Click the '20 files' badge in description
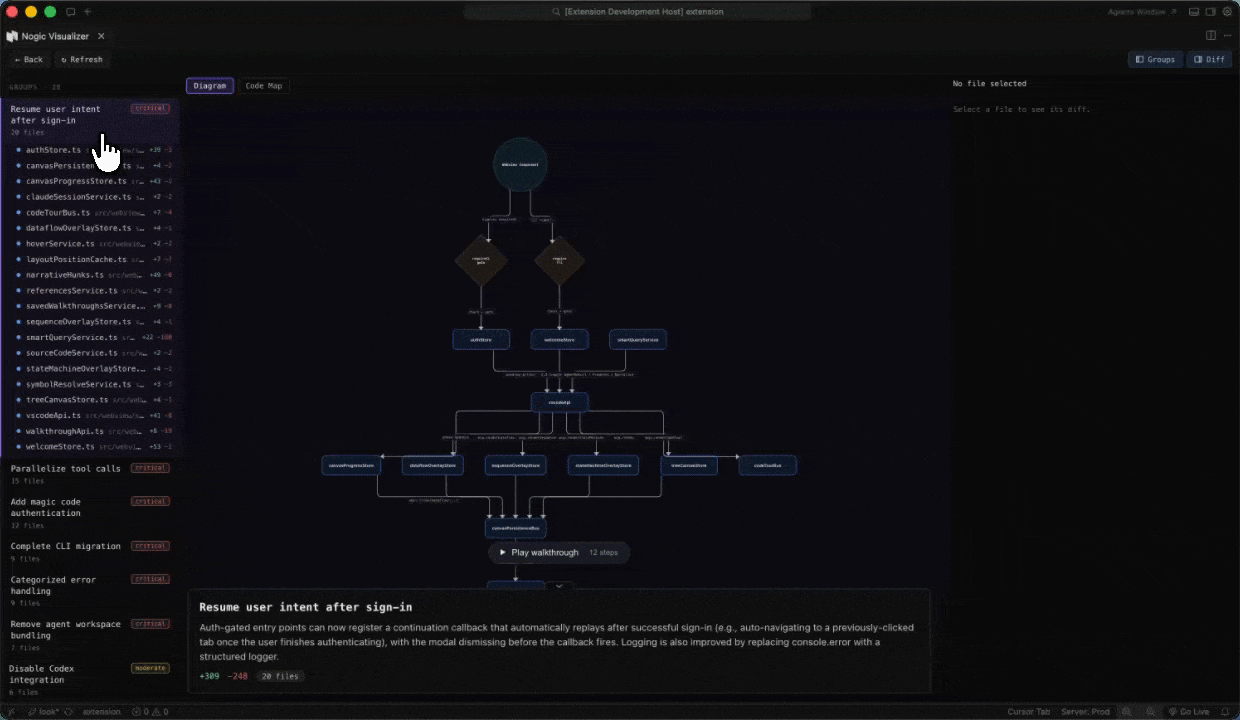1240x720 pixels. [x=280, y=676]
